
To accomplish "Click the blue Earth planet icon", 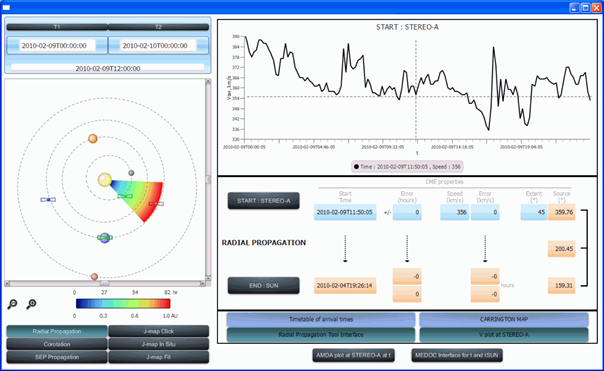I will point(104,238).
